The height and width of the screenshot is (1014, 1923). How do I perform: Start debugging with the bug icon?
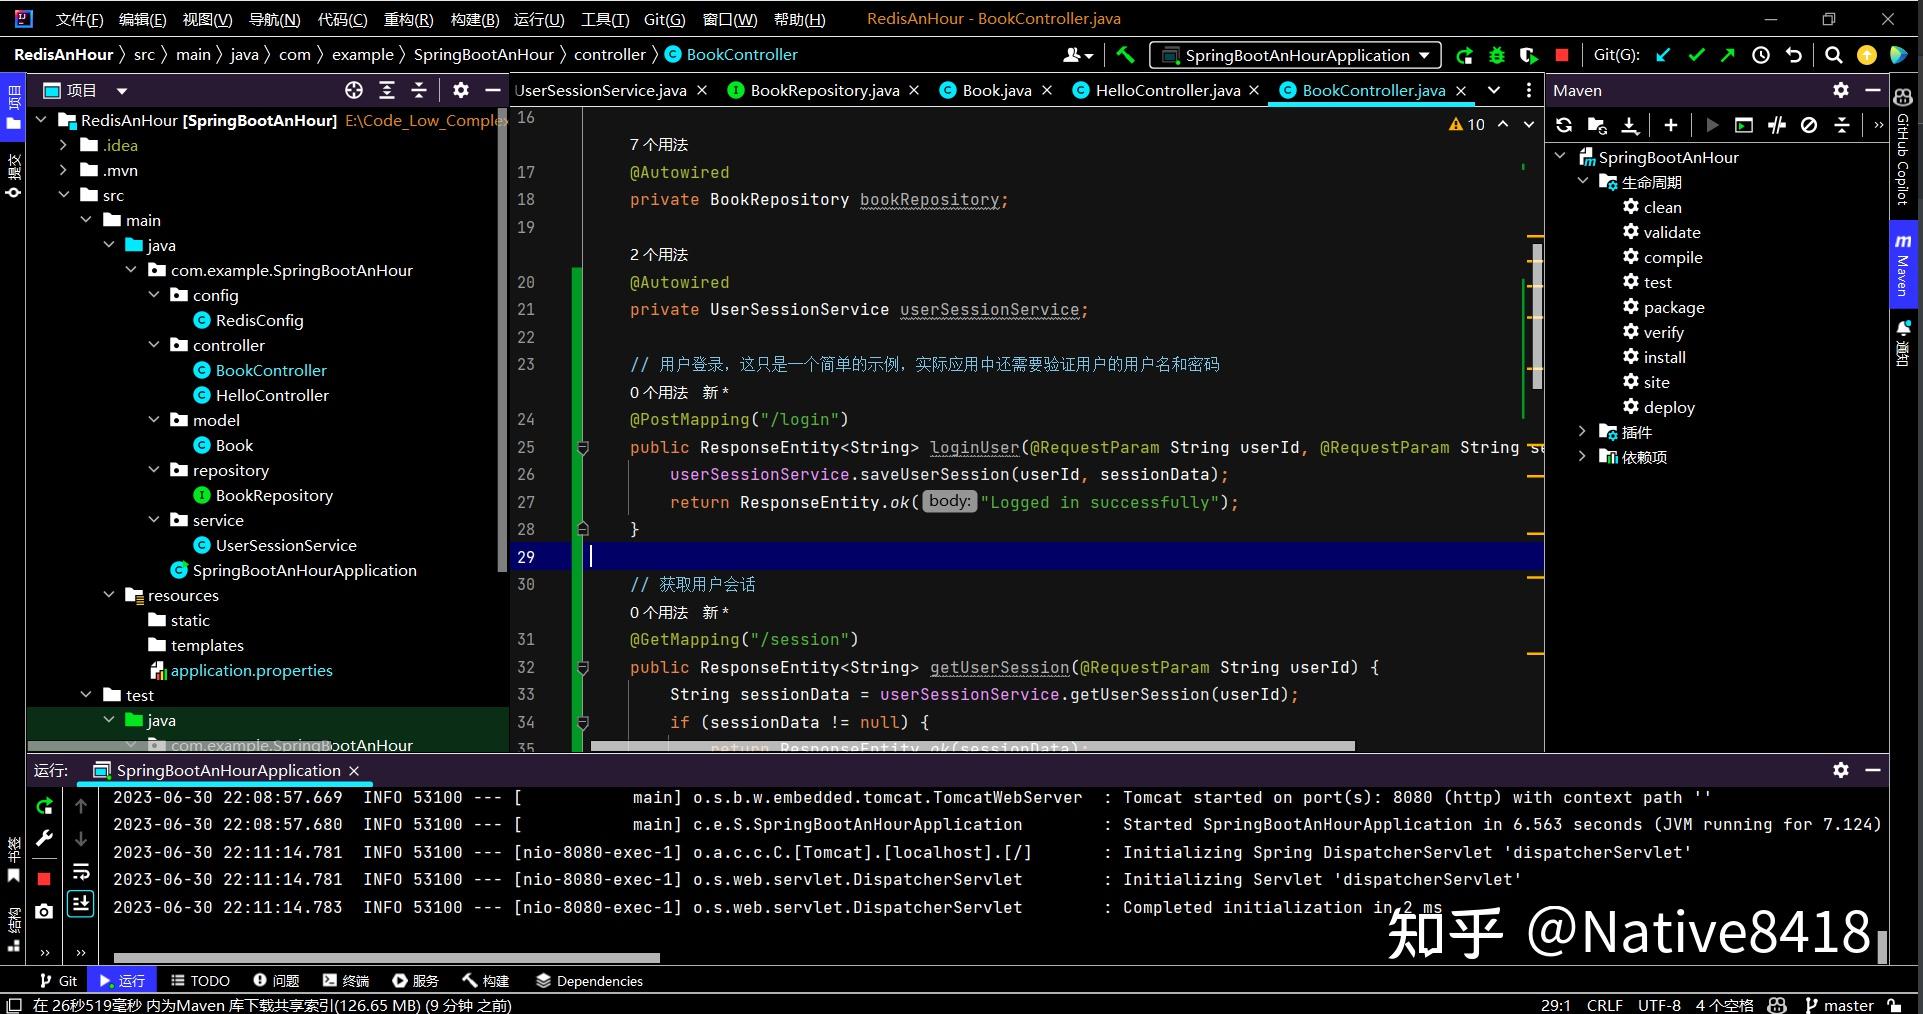(1495, 55)
